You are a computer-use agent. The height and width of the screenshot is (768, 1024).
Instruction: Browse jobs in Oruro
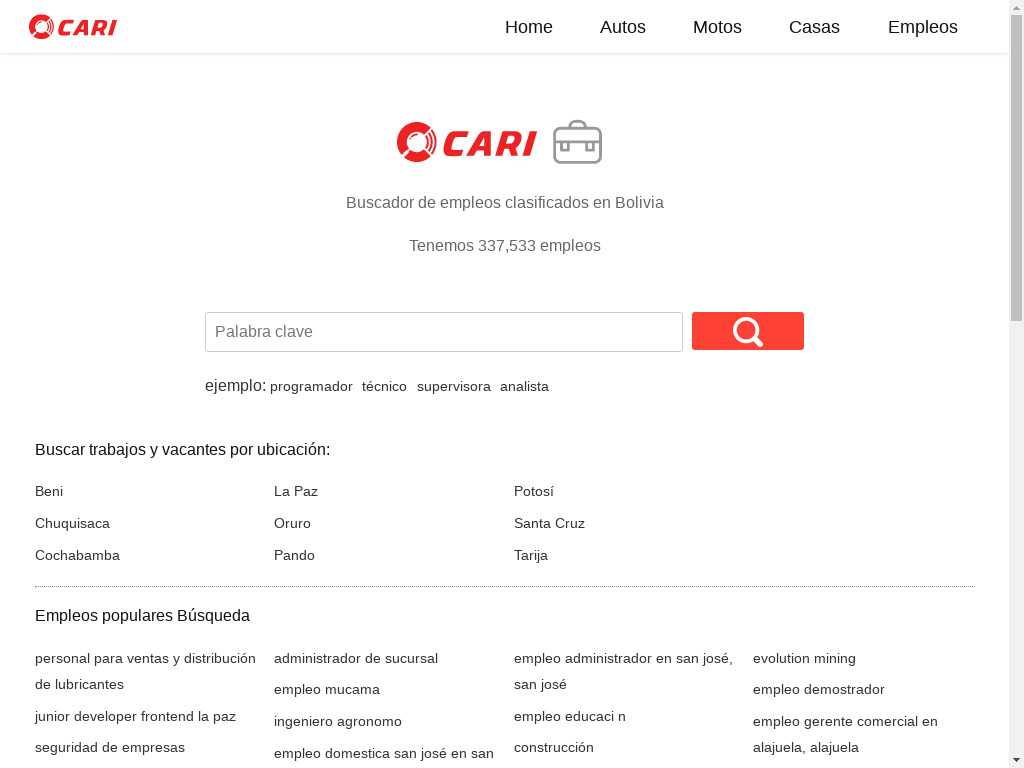point(292,523)
